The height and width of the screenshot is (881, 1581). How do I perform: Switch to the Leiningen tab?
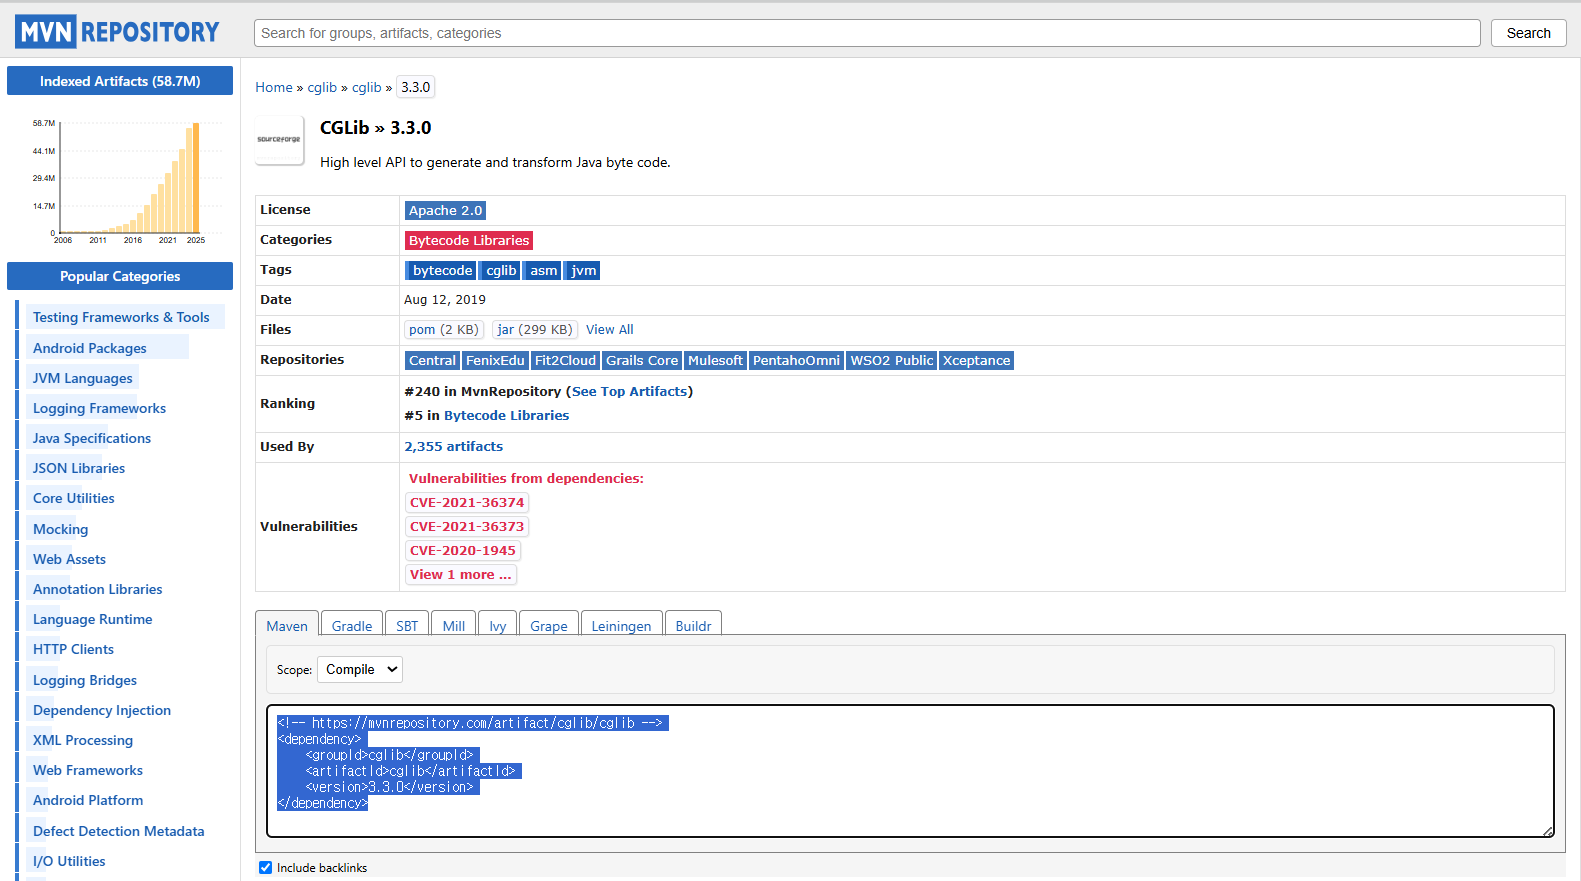(621, 626)
